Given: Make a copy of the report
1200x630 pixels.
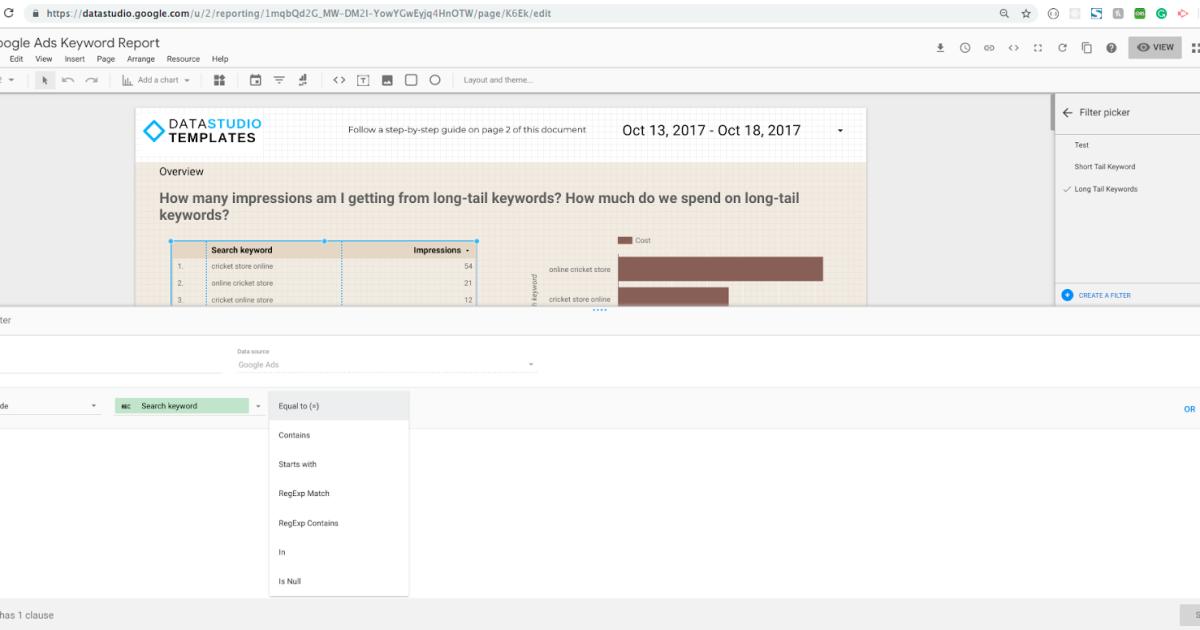Looking at the screenshot, I should coord(1086,47).
